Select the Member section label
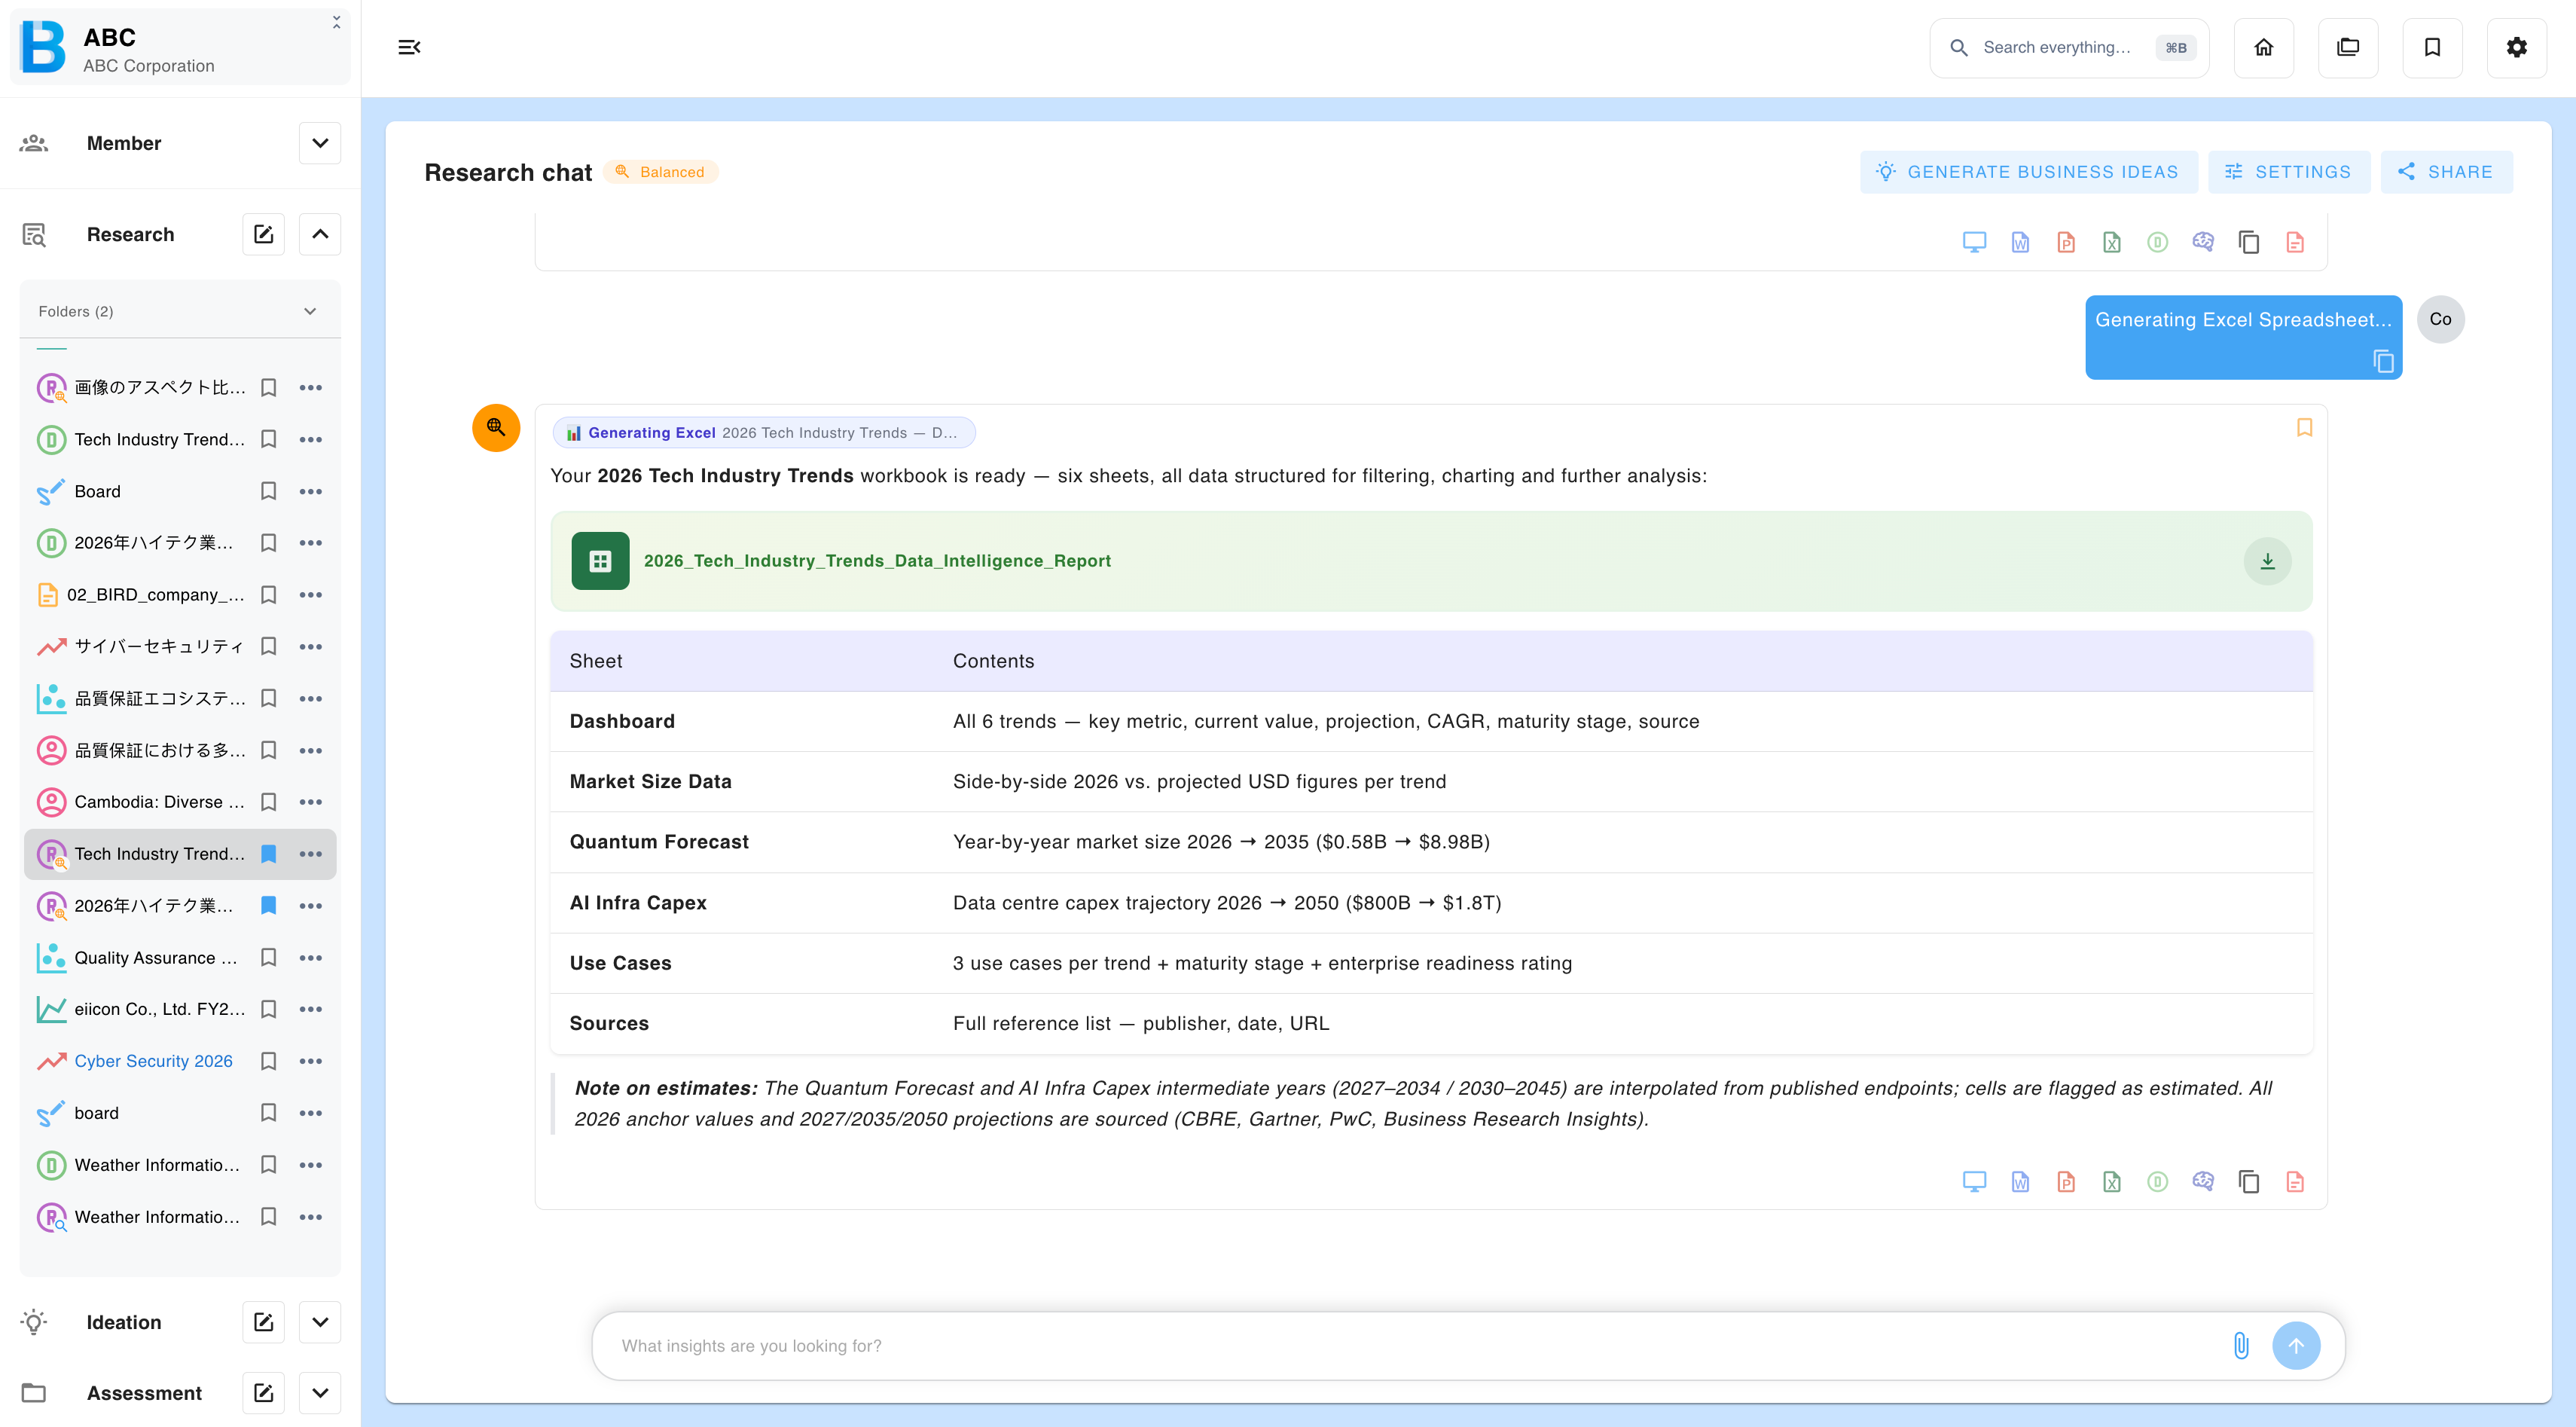This screenshot has height=1427, width=2576. click(124, 143)
